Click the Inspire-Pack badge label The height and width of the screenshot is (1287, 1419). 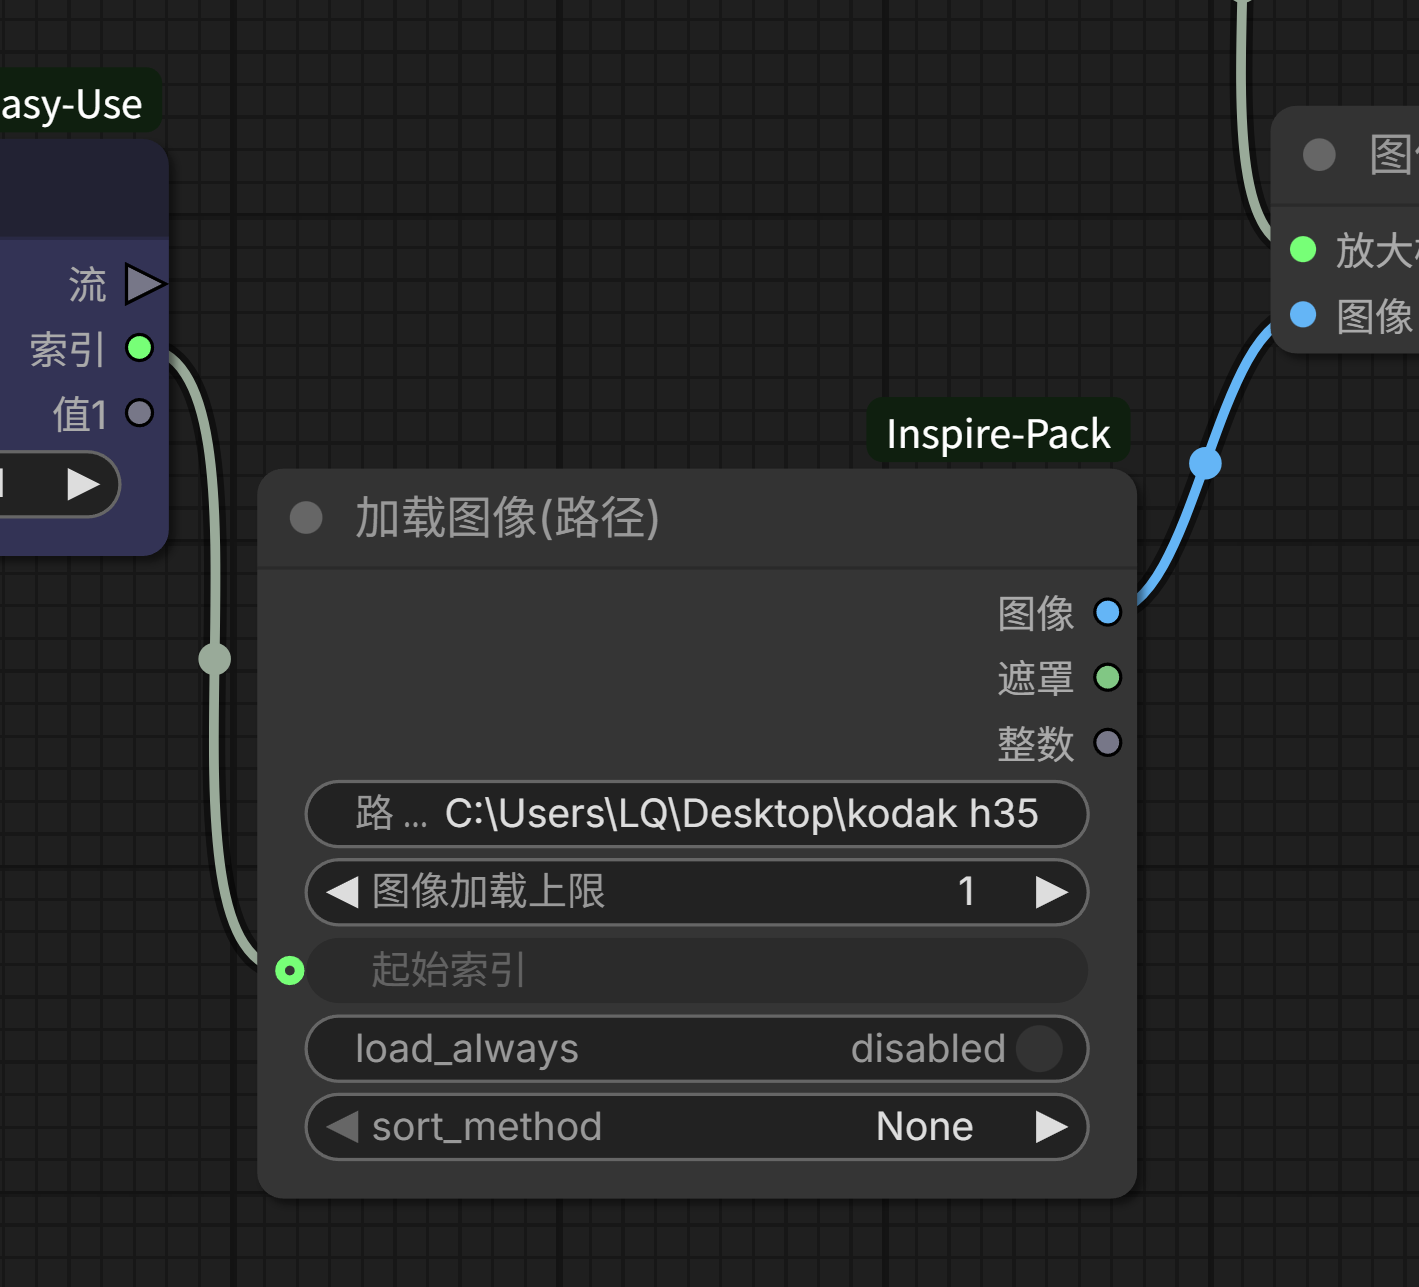point(997,434)
